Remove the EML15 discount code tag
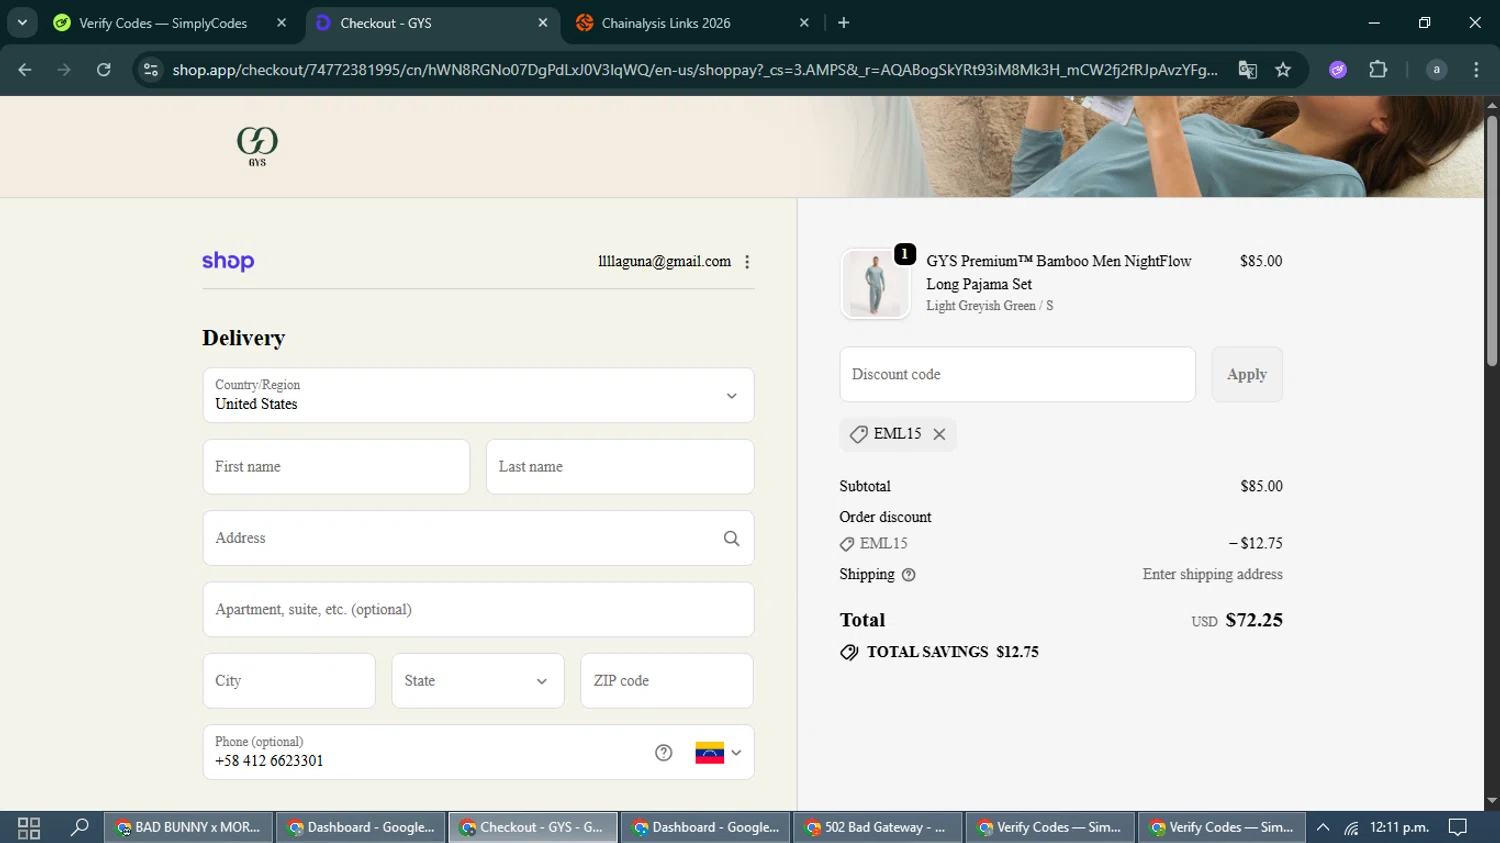 pos(939,434)
